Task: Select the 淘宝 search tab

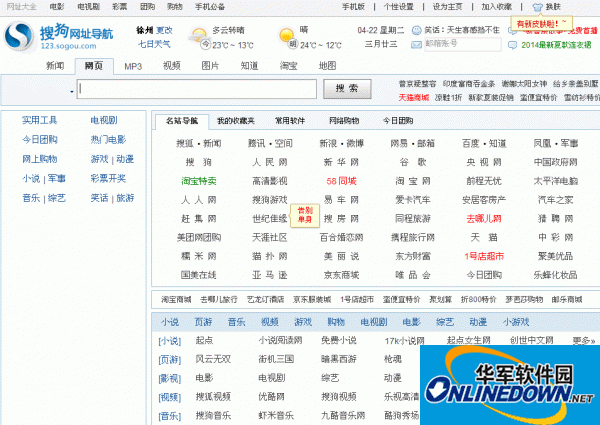Action: click(x=288, y=66)
